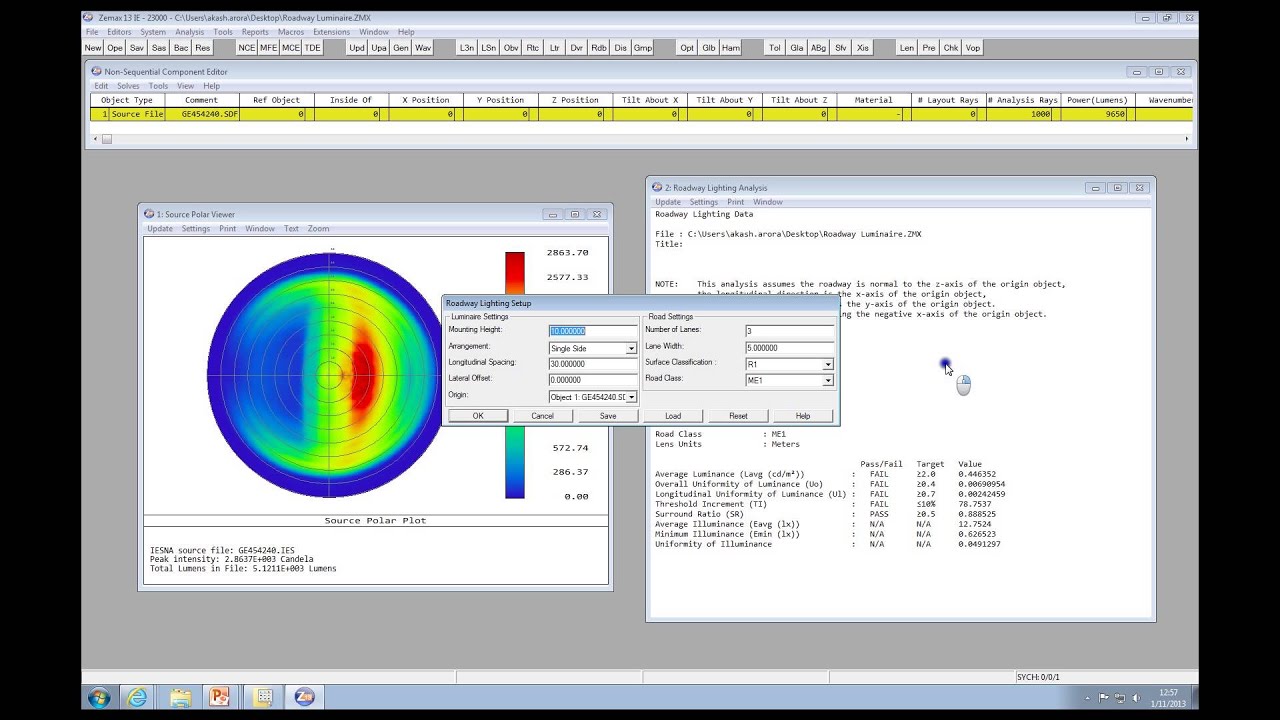1280x720 pixels.
Task: Click the Opt optimization toolbar button
Action: (x=687, y=48)
